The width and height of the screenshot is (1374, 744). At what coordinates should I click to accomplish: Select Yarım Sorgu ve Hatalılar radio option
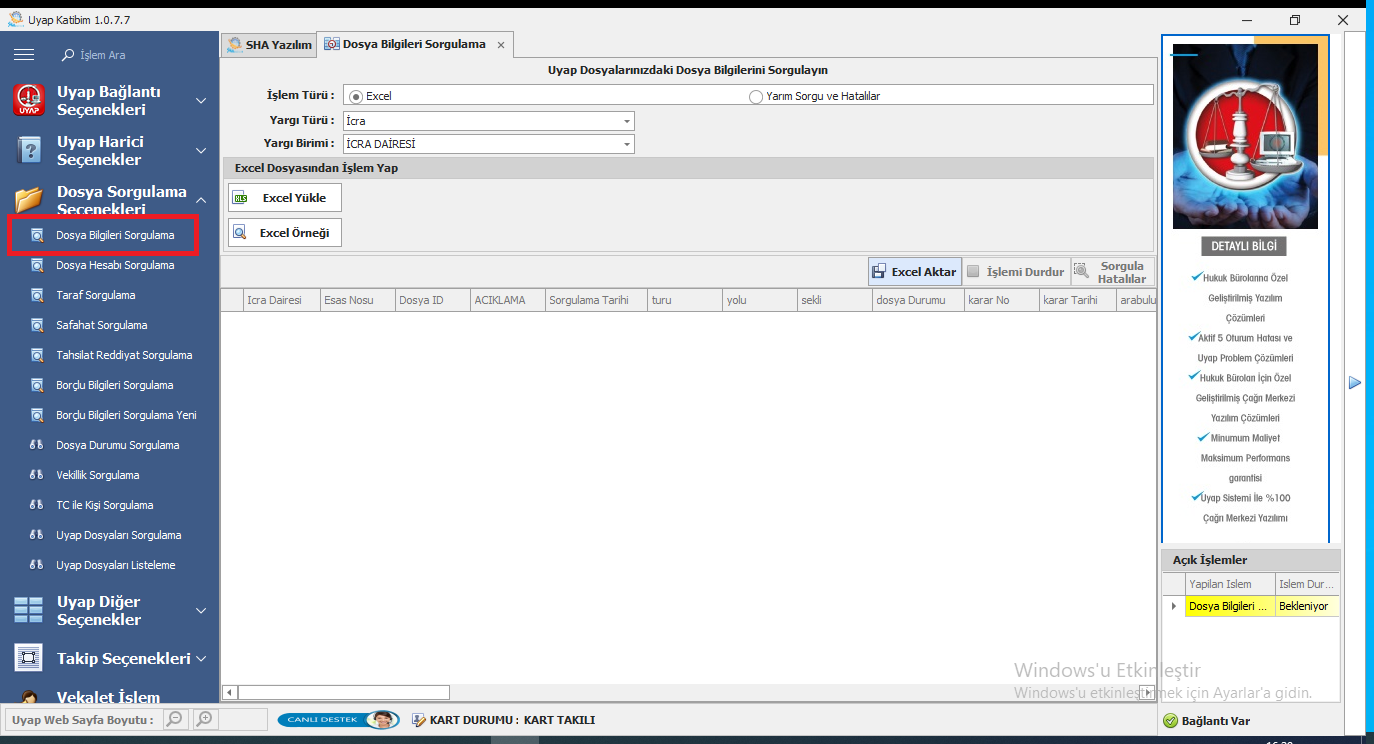(756, 96)
